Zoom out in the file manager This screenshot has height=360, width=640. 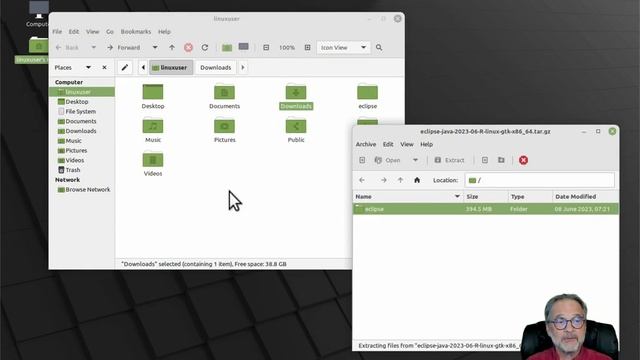pos(266,48)
